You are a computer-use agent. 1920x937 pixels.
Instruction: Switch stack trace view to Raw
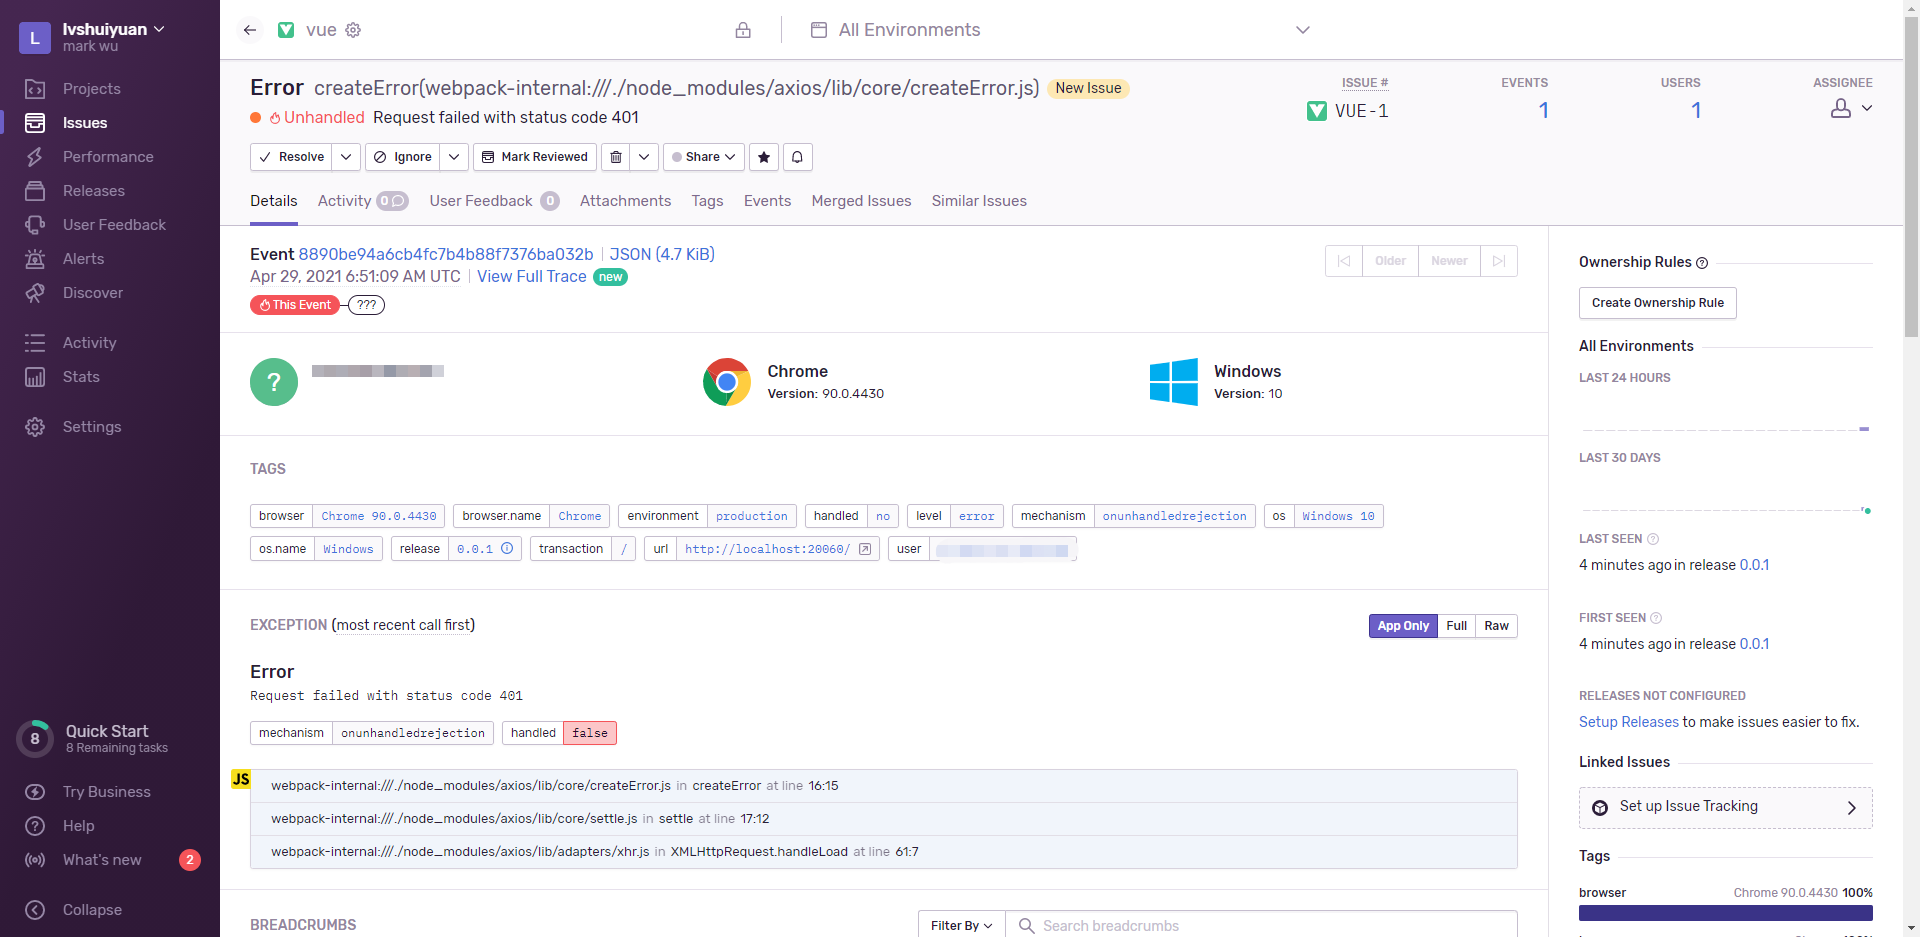1496,626
